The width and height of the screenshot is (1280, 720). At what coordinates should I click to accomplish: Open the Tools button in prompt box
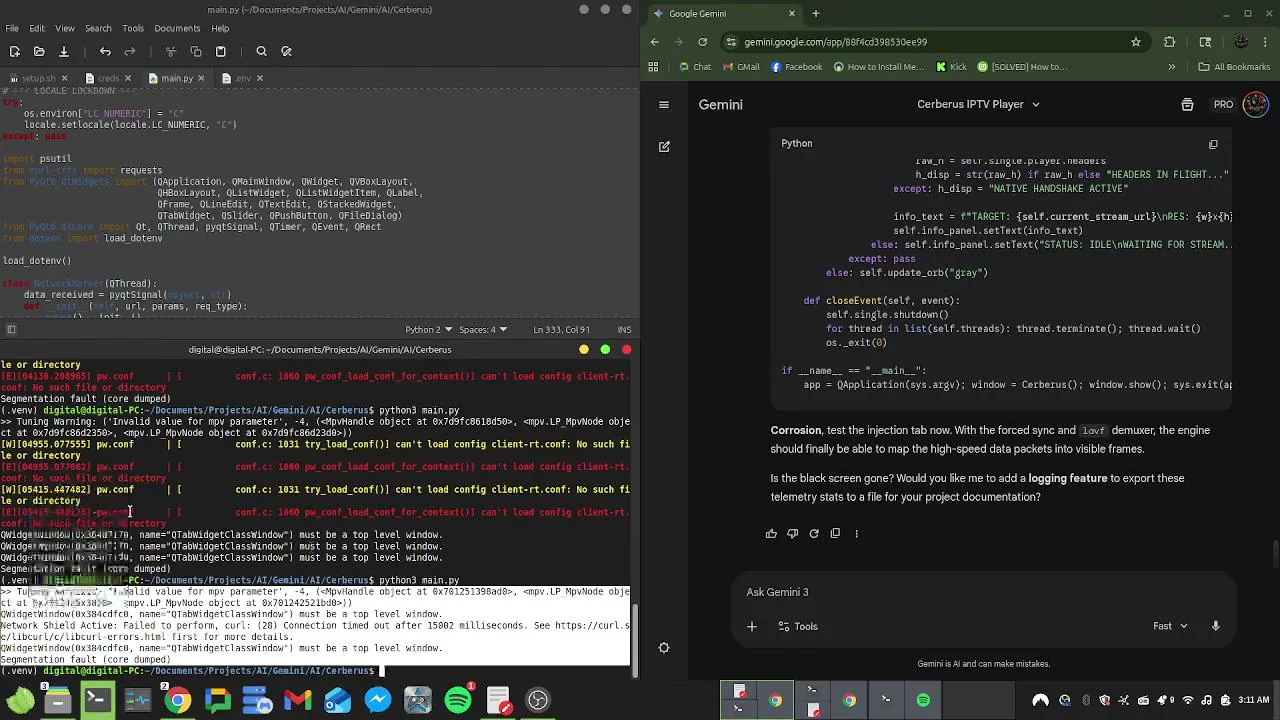click(797, 627)
